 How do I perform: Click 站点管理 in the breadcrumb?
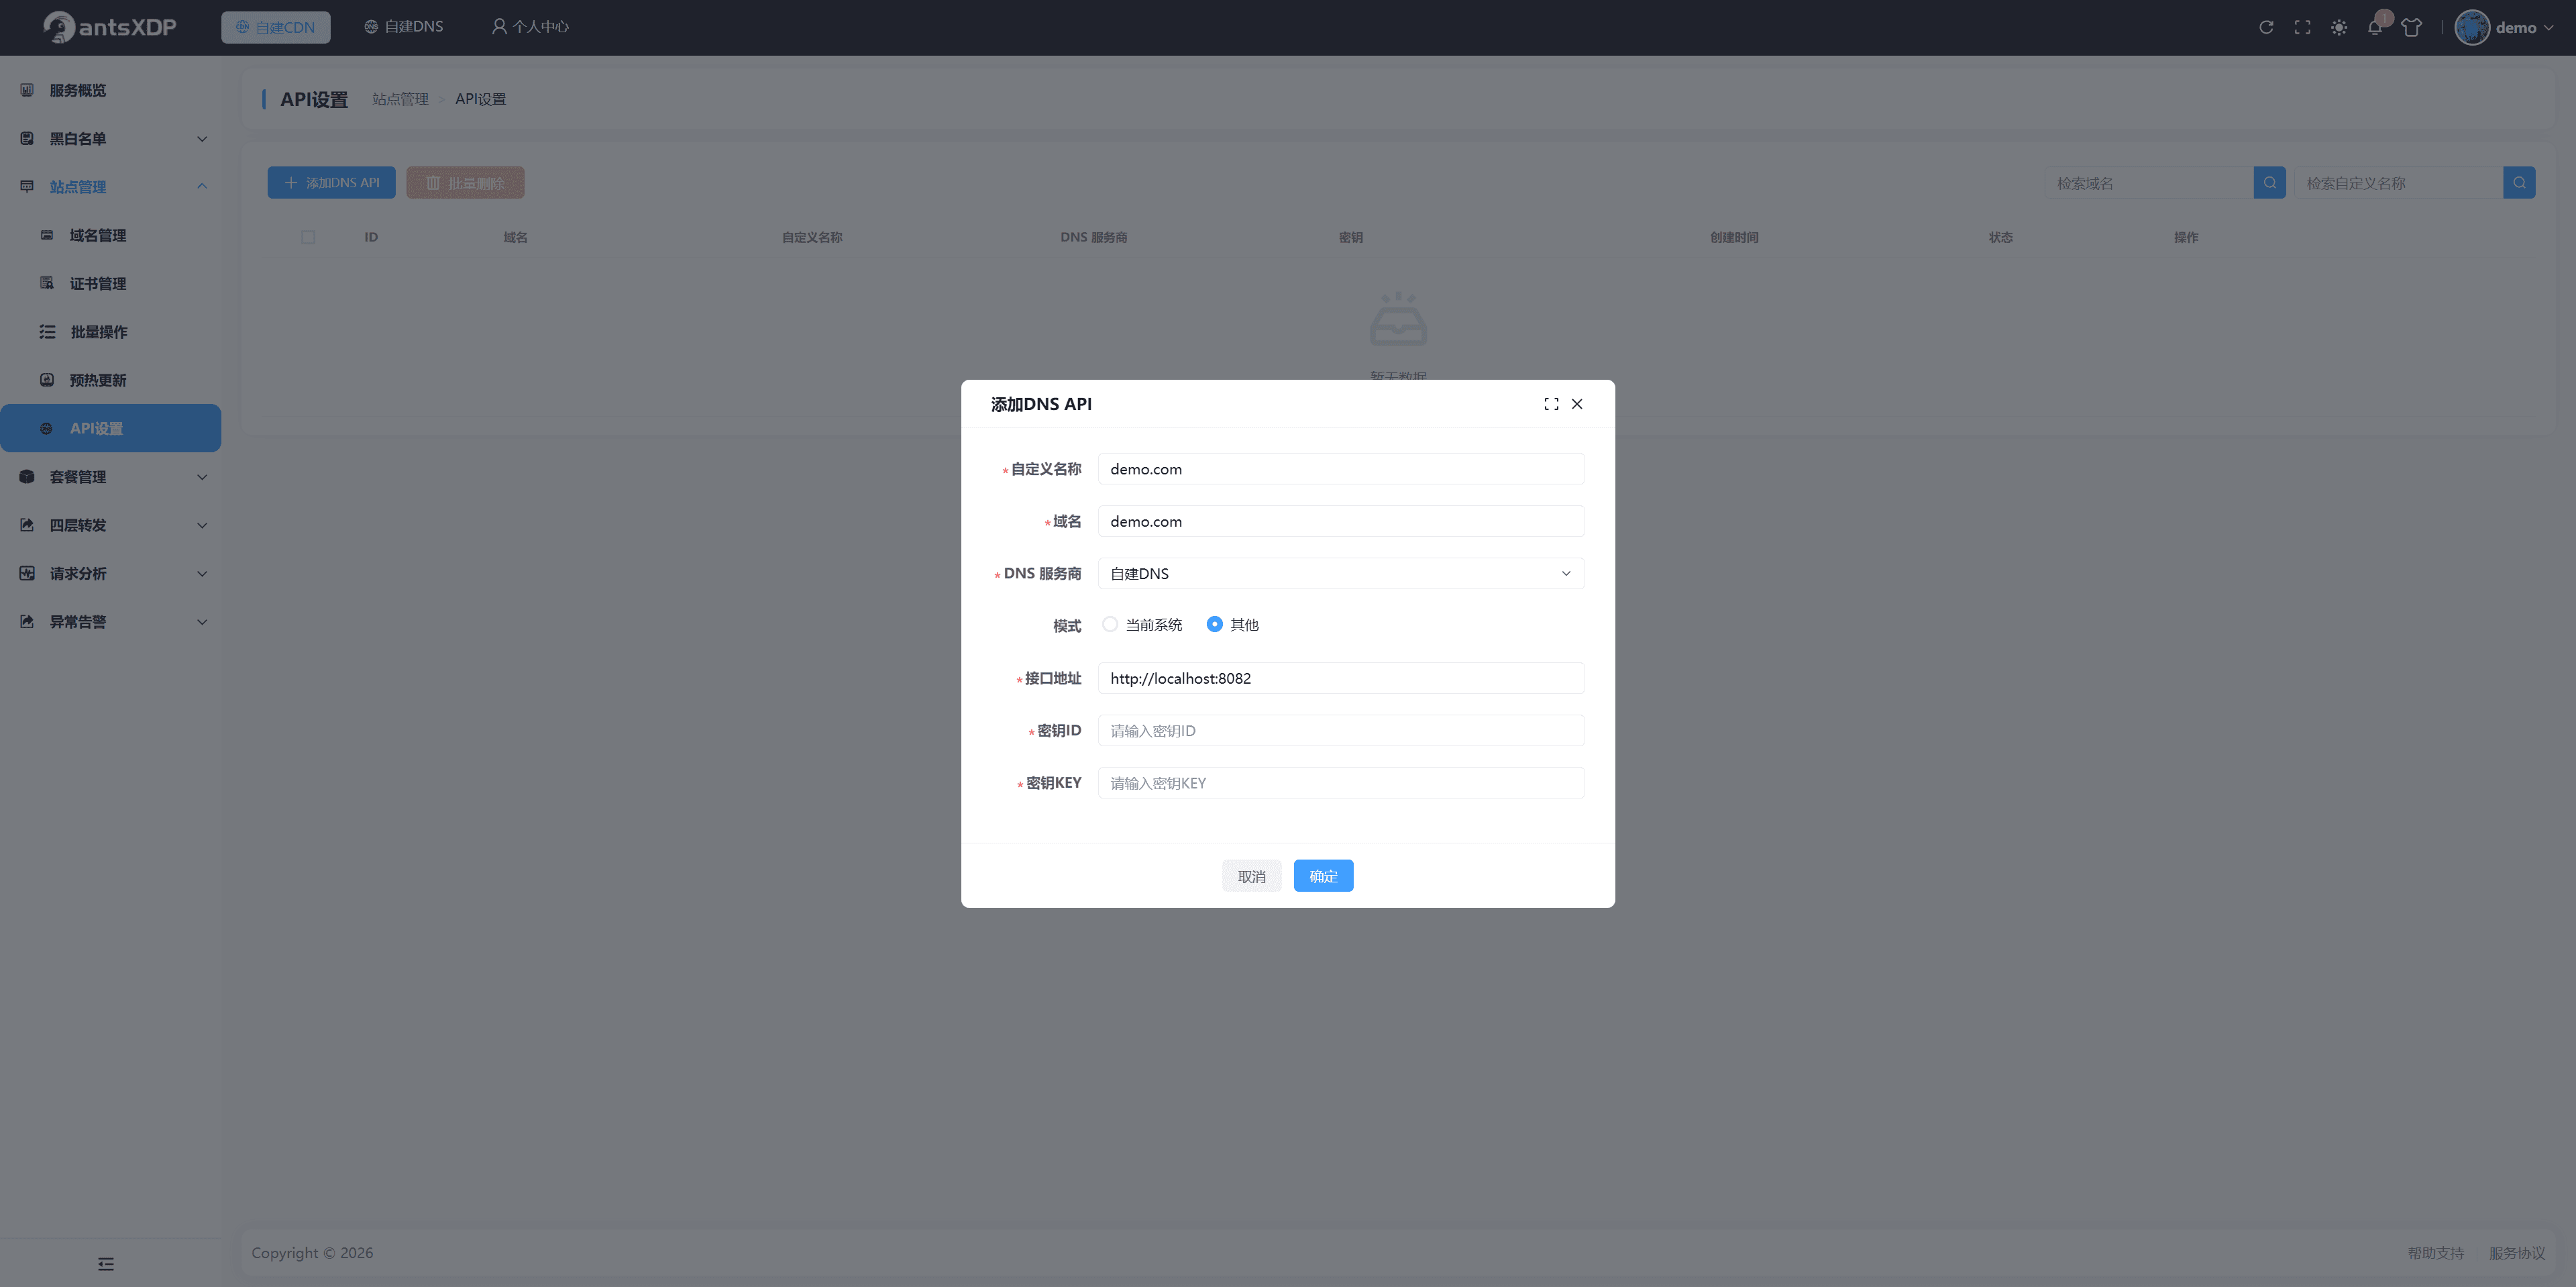coord(400,99)
